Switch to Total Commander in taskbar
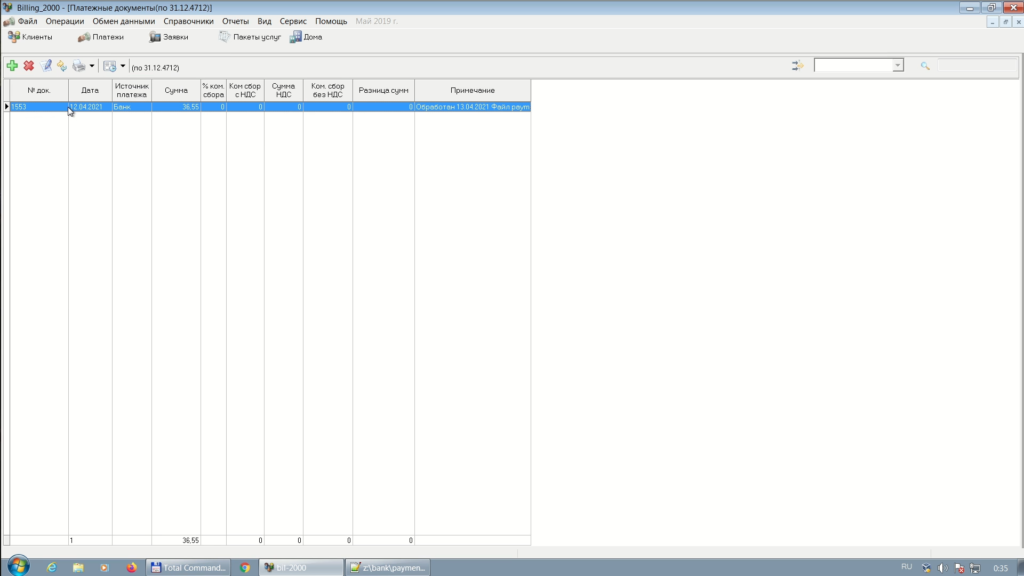The image size is (1024, 576). [x=188, y=567]
